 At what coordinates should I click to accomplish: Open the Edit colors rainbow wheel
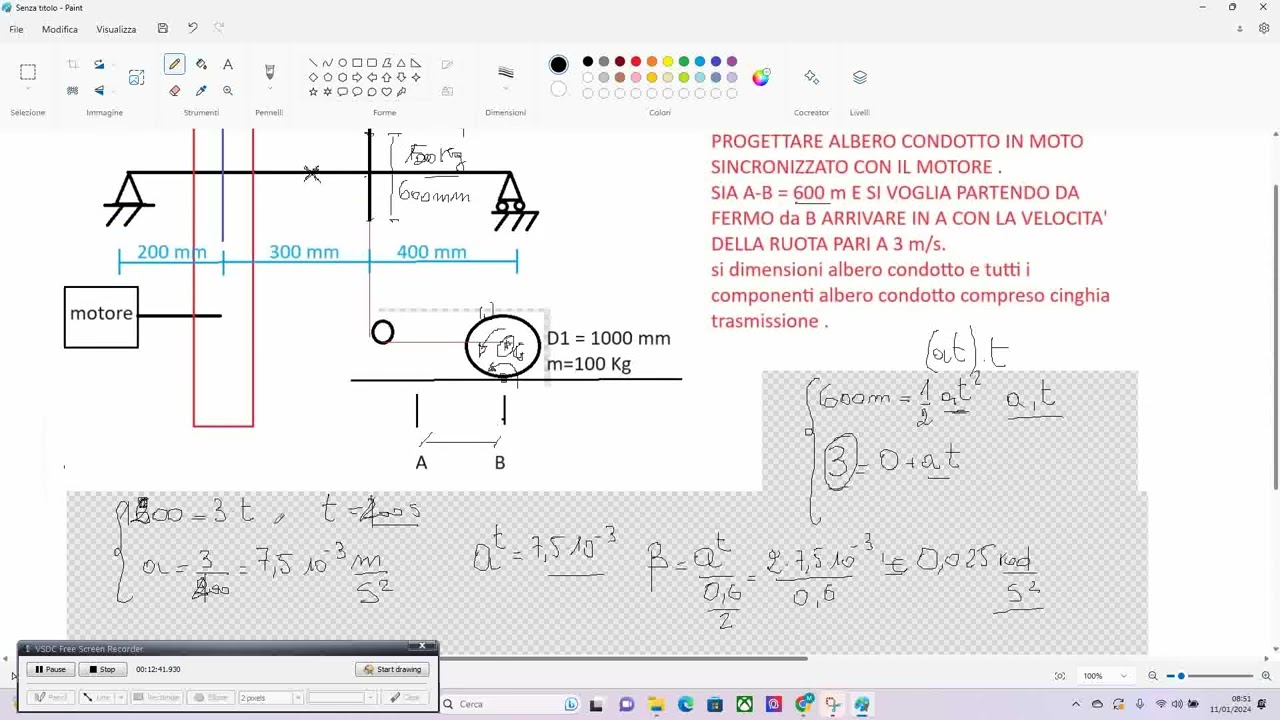tap(762, 77)
